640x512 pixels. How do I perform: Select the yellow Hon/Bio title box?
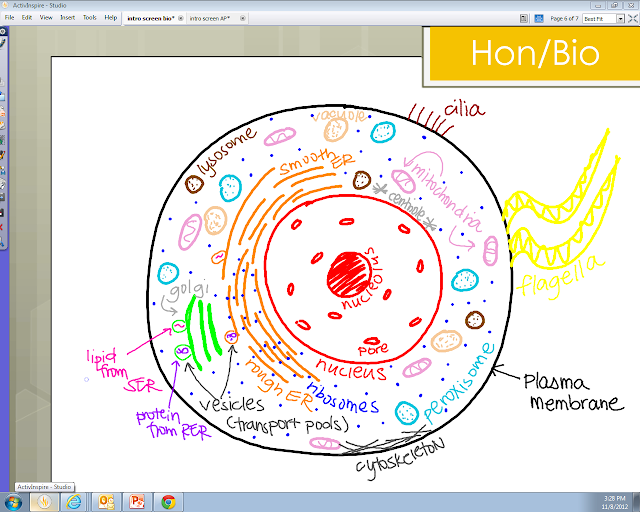tap(535, 53)
